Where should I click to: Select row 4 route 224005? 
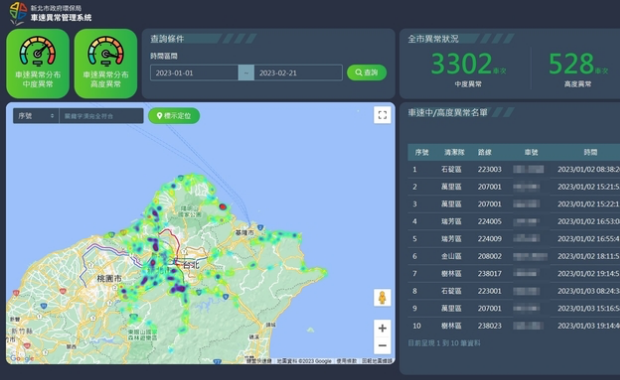click(490, 221)
